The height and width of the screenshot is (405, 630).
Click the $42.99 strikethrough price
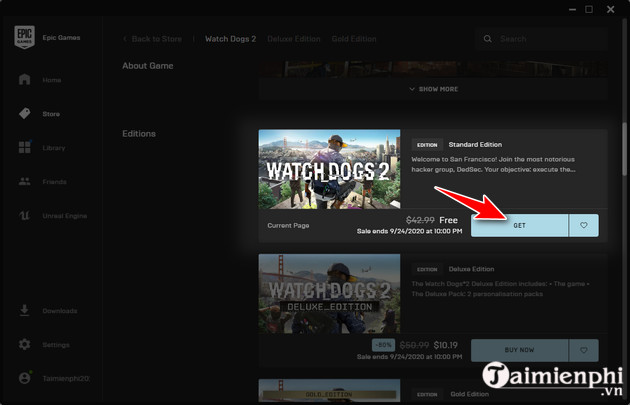[x=420, y=220]
